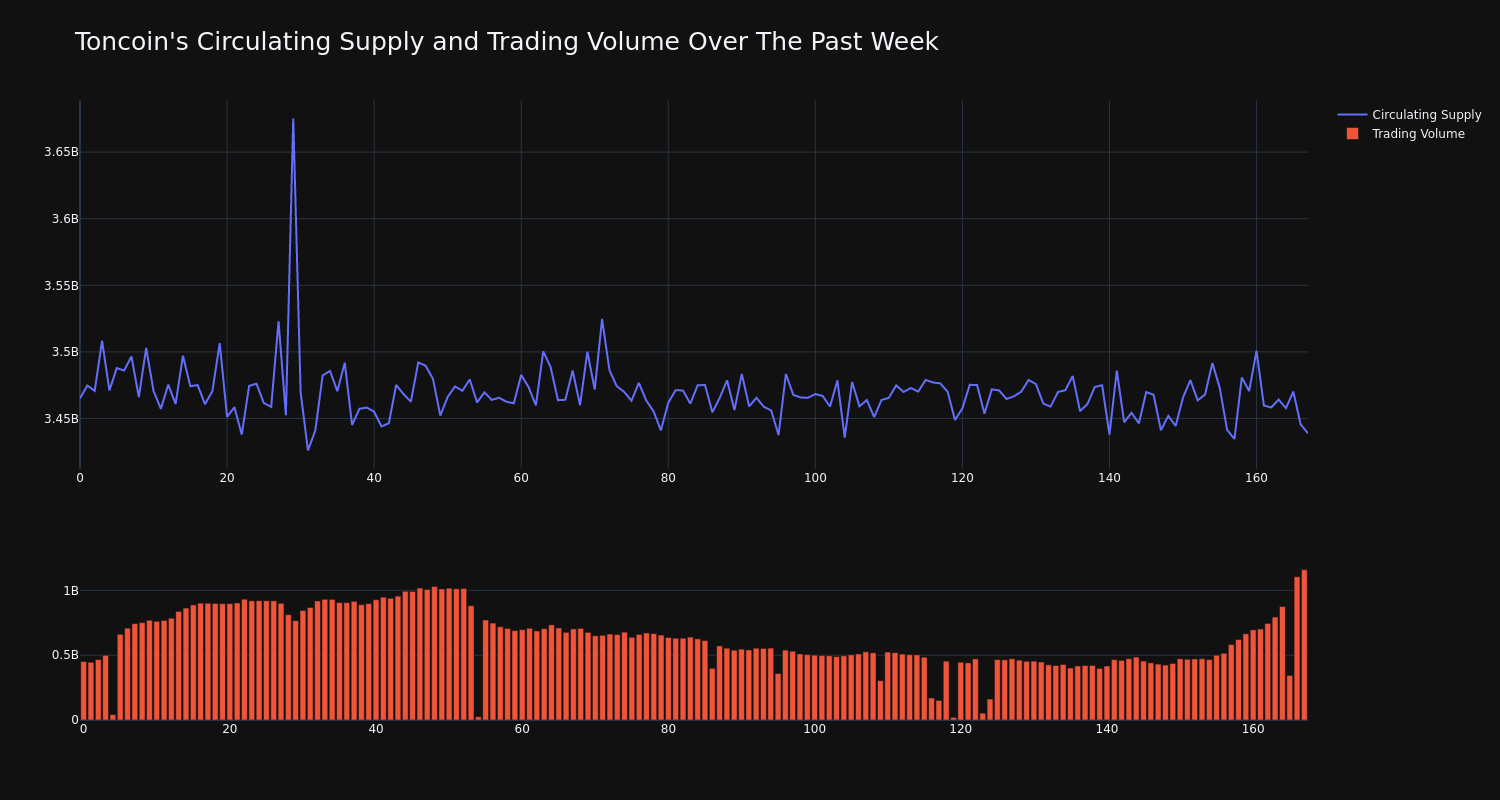Click the 3.55B y-axis label
The height and width of the screenshot is (800, 1500).
[61, 285]
